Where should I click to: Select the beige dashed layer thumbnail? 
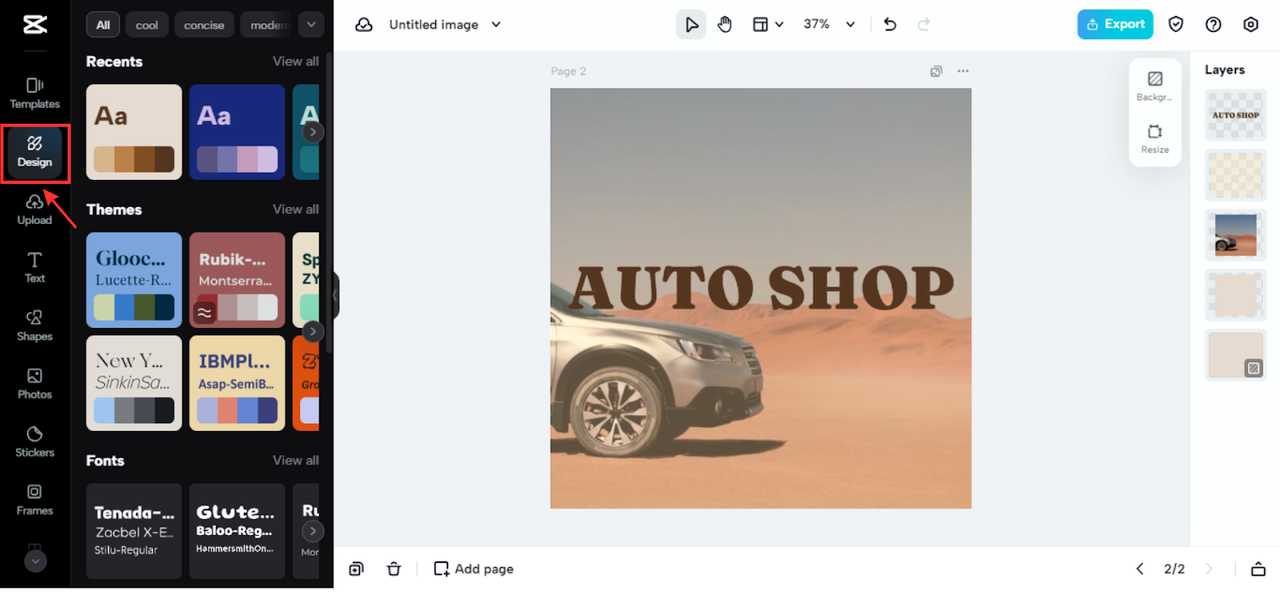point(1236,295)
